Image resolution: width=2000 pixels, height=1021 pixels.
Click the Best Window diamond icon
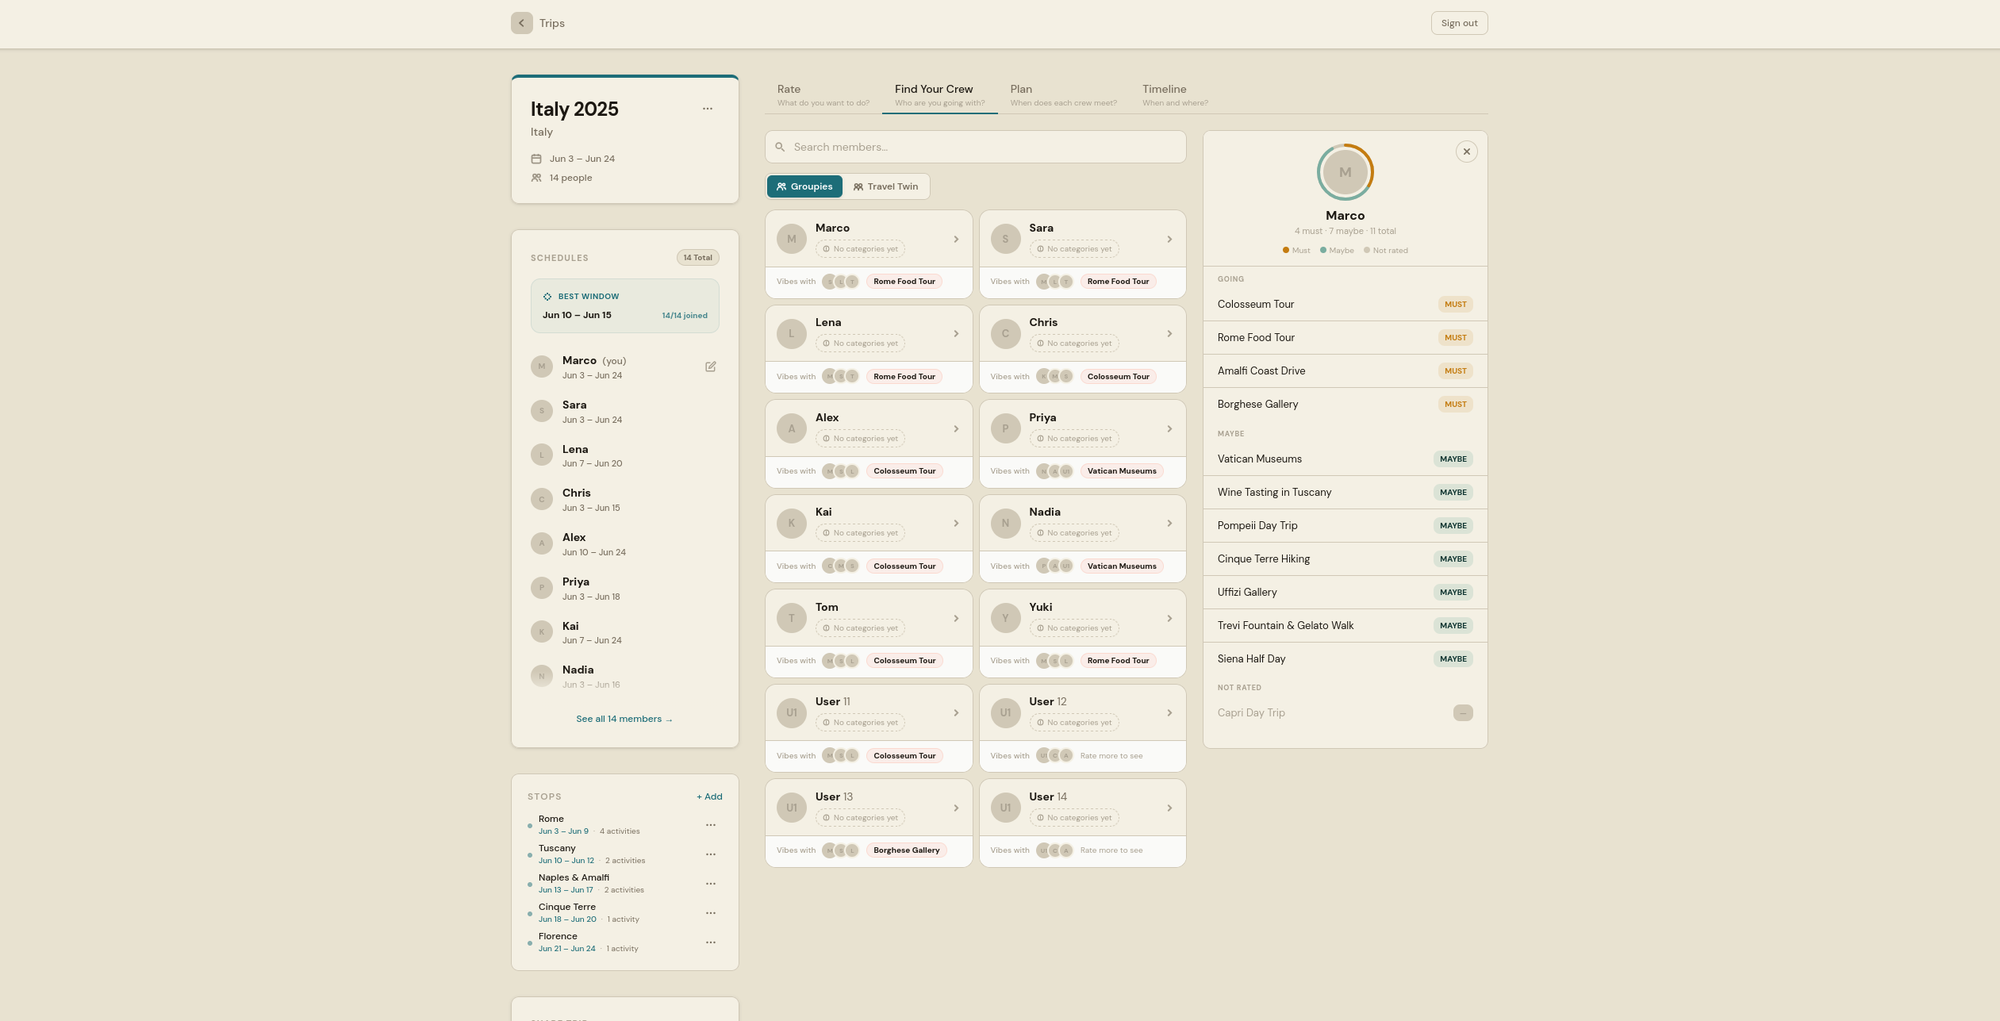pos(547,297)
